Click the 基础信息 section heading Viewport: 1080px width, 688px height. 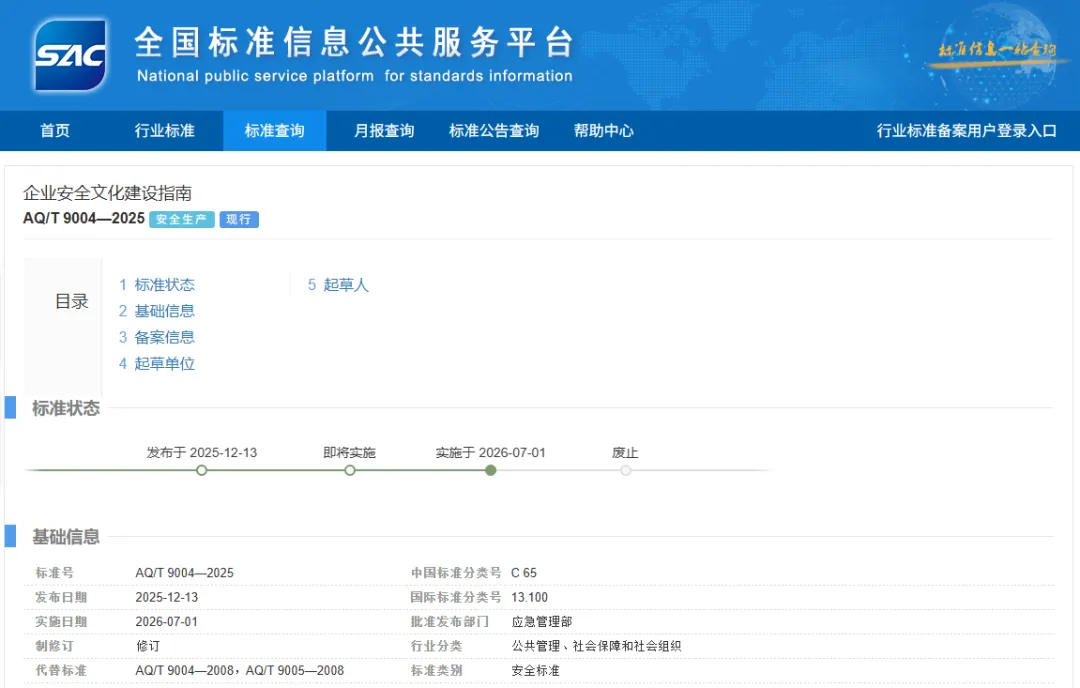pos(66,537)
